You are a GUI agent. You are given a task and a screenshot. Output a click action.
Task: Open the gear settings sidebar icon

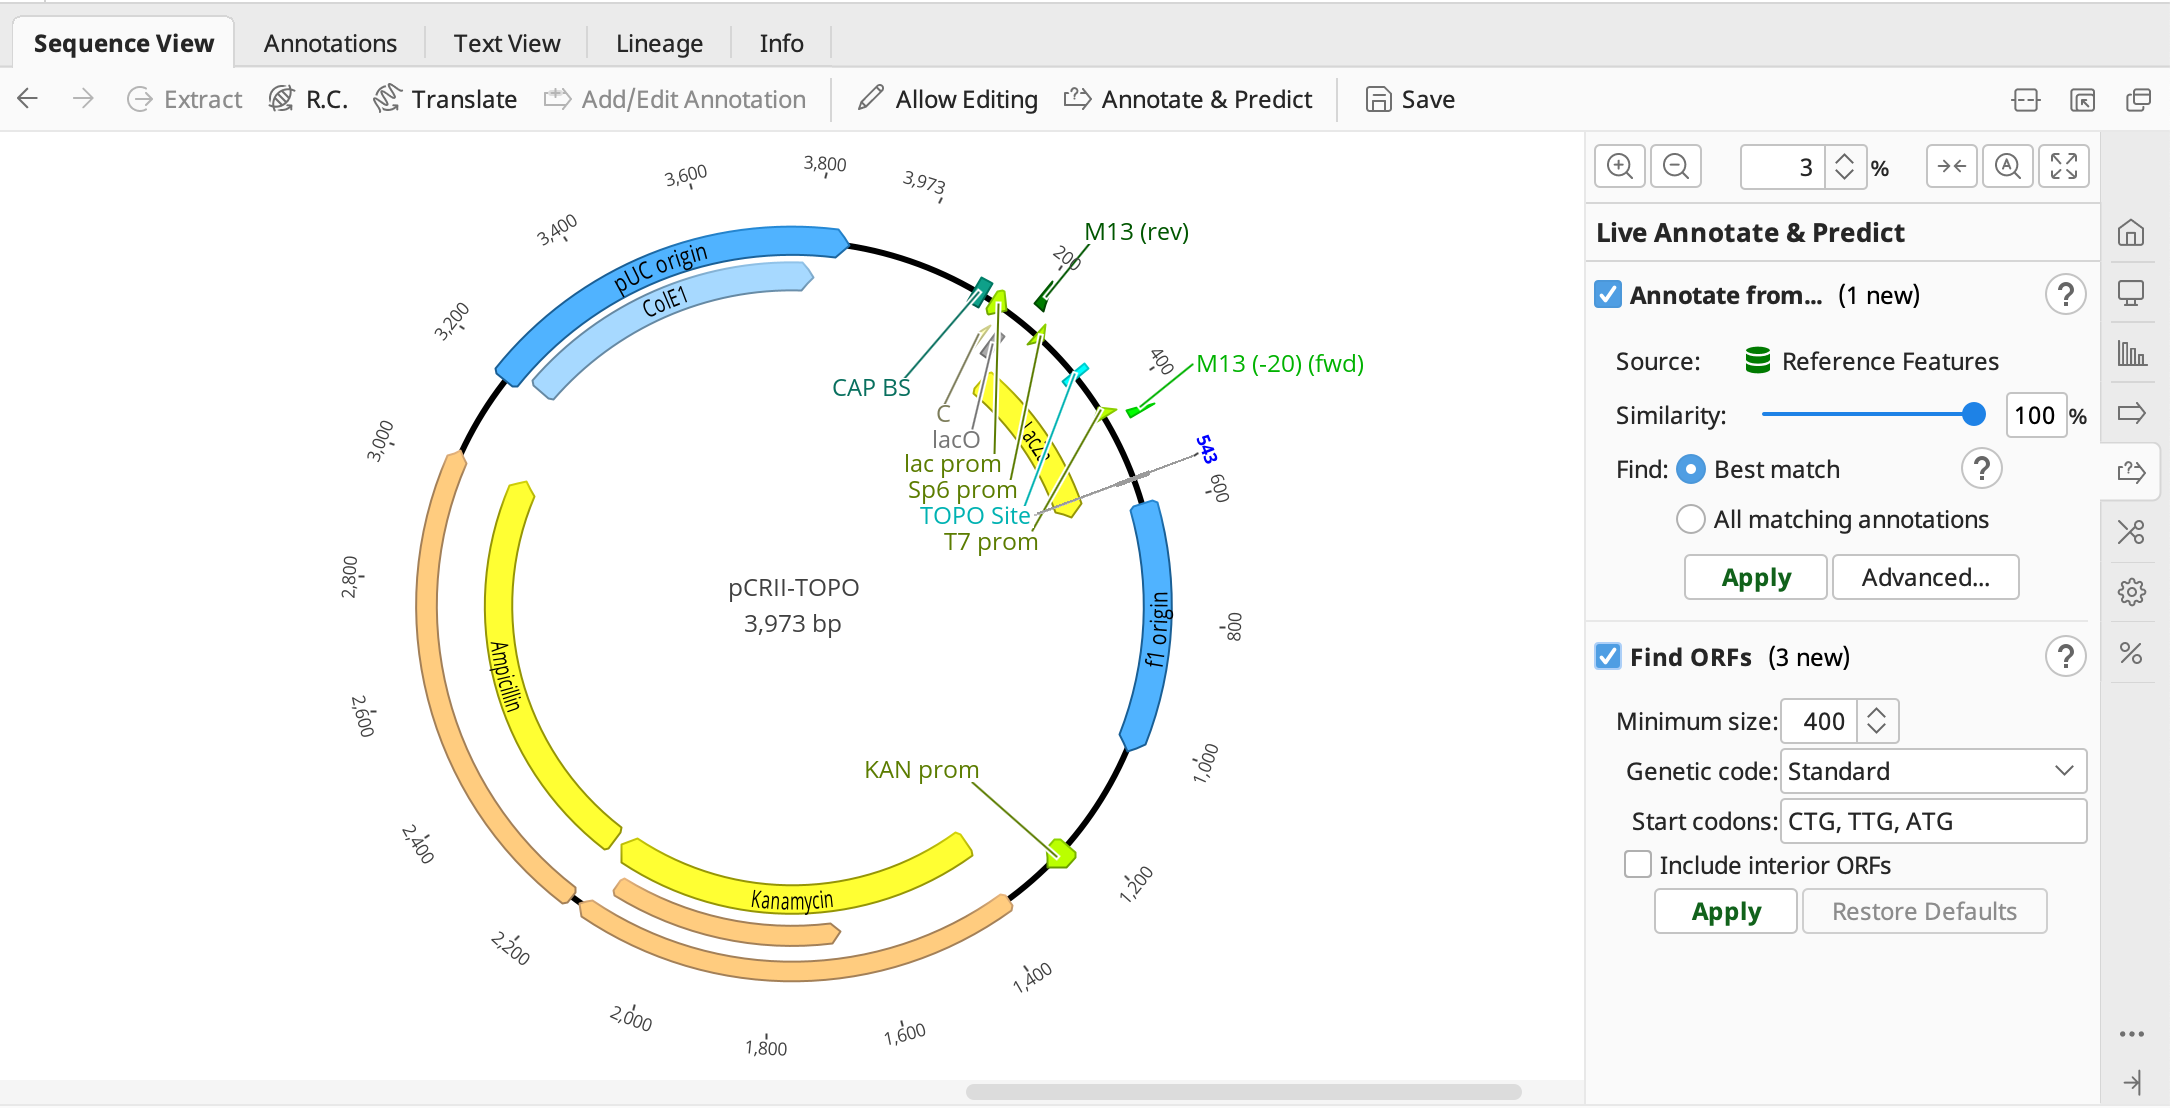coord(2131,592)
